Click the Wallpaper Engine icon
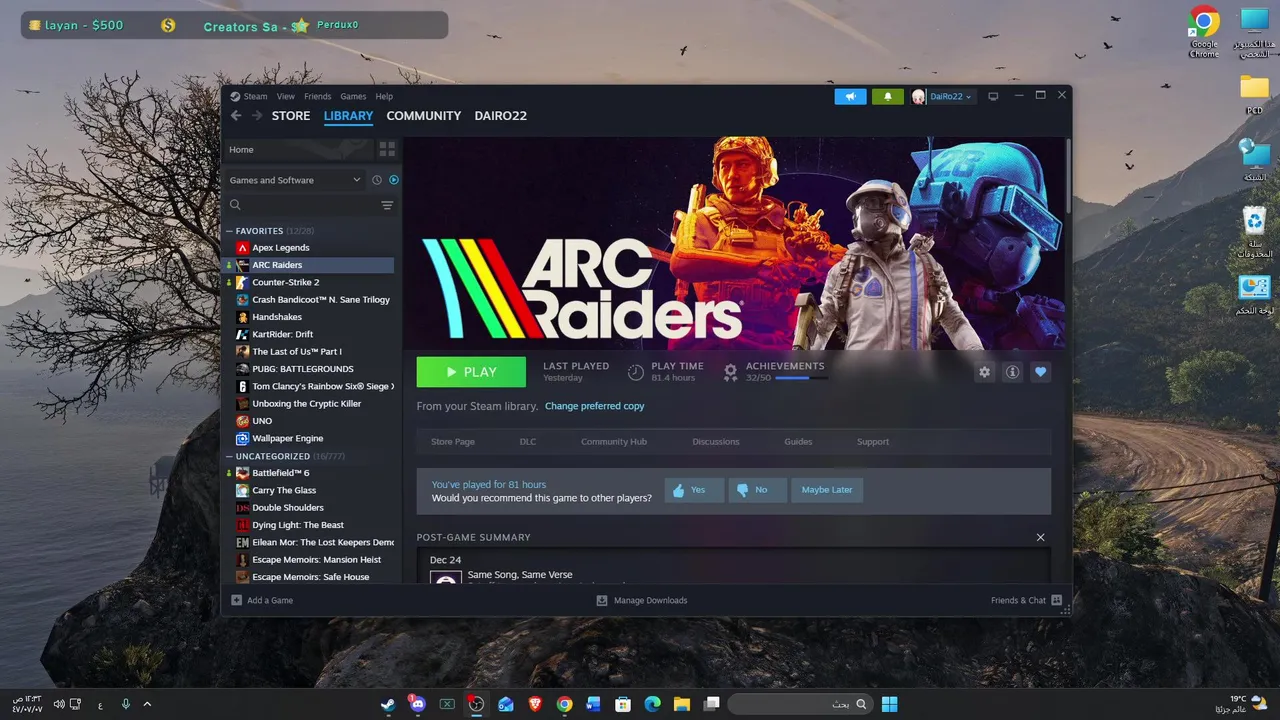Screen dimensions: 1280x720 tap(242, 438)
